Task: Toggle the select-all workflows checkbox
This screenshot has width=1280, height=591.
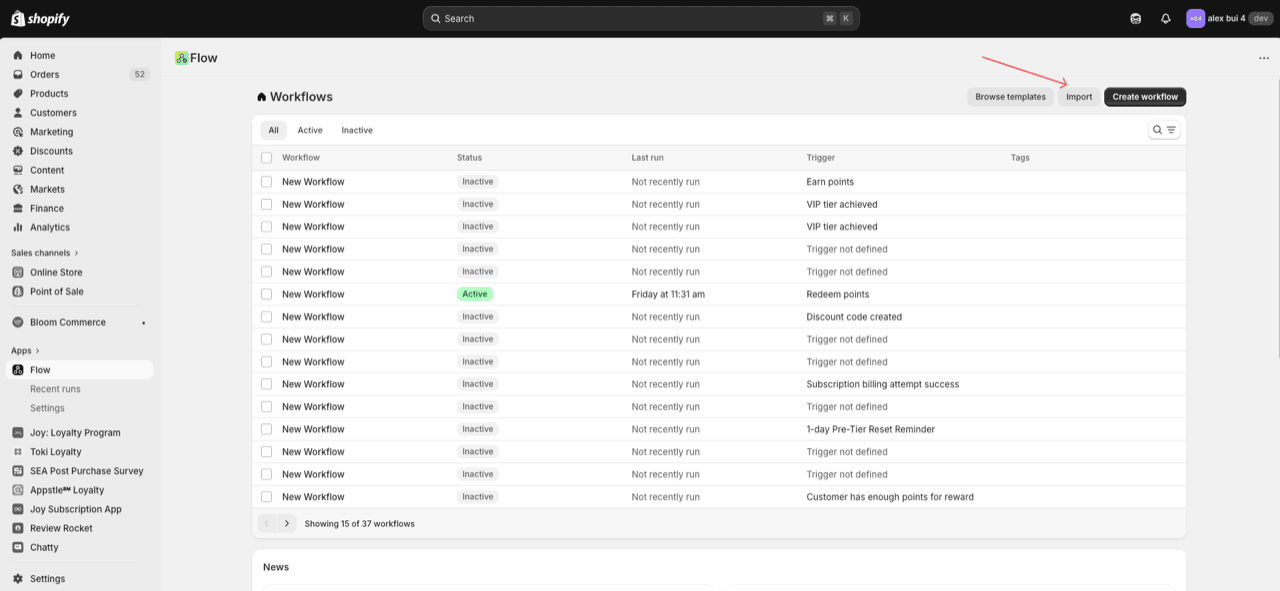Action: tap(266, 158)
